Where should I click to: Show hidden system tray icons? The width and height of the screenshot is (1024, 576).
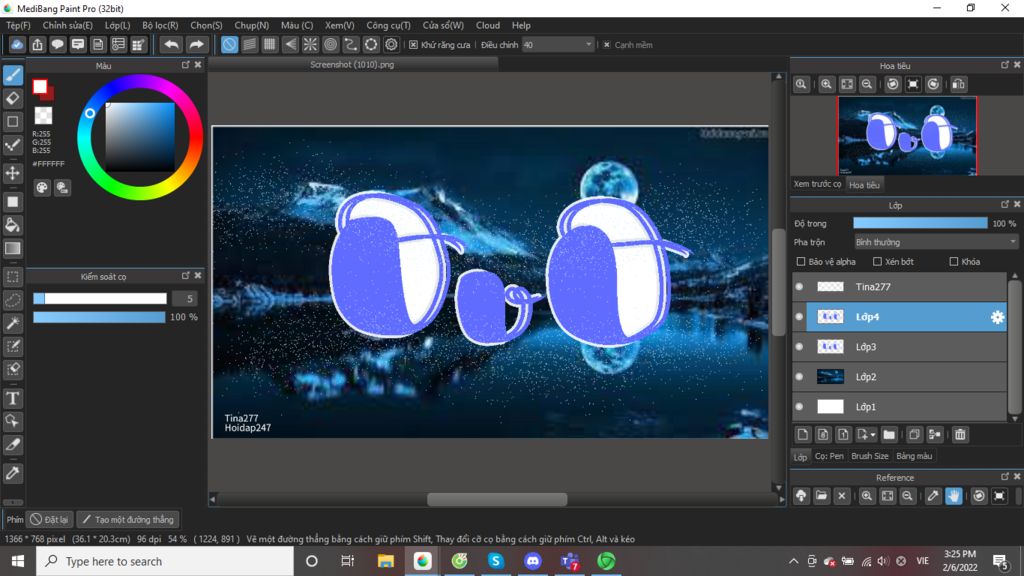(793, 561)
